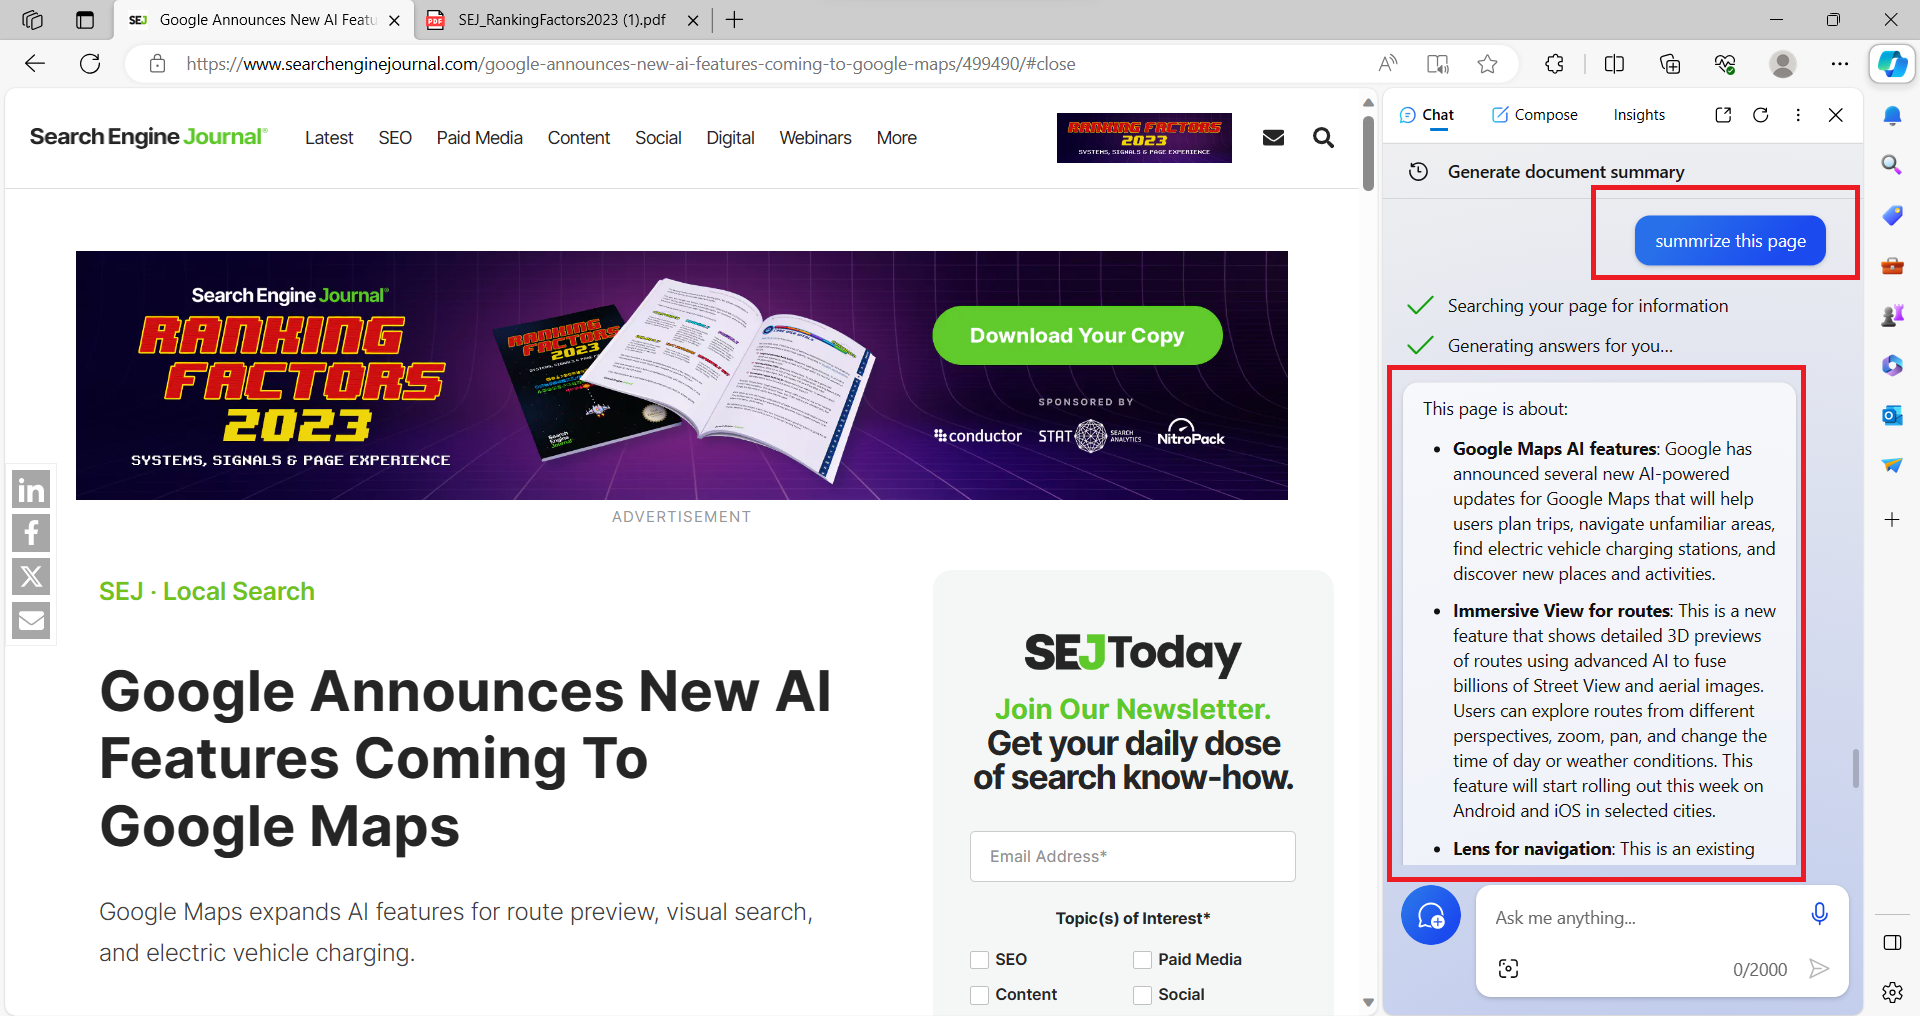Refresh the Copilot chat panel
1920x1016 pixels.
pyautogui.click(x=1760, y=115)
